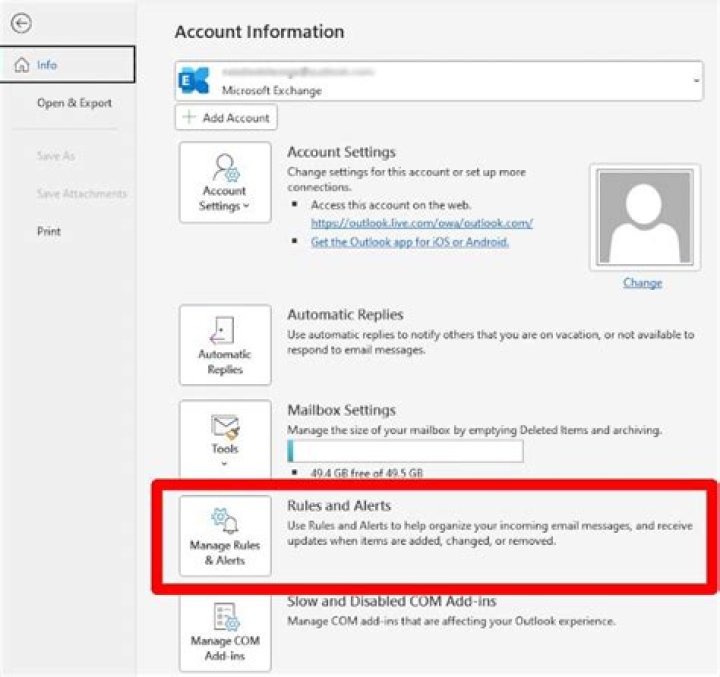Click the Change link under profile photo
Viewport: 720px width, 677px height.
[642, 283]
